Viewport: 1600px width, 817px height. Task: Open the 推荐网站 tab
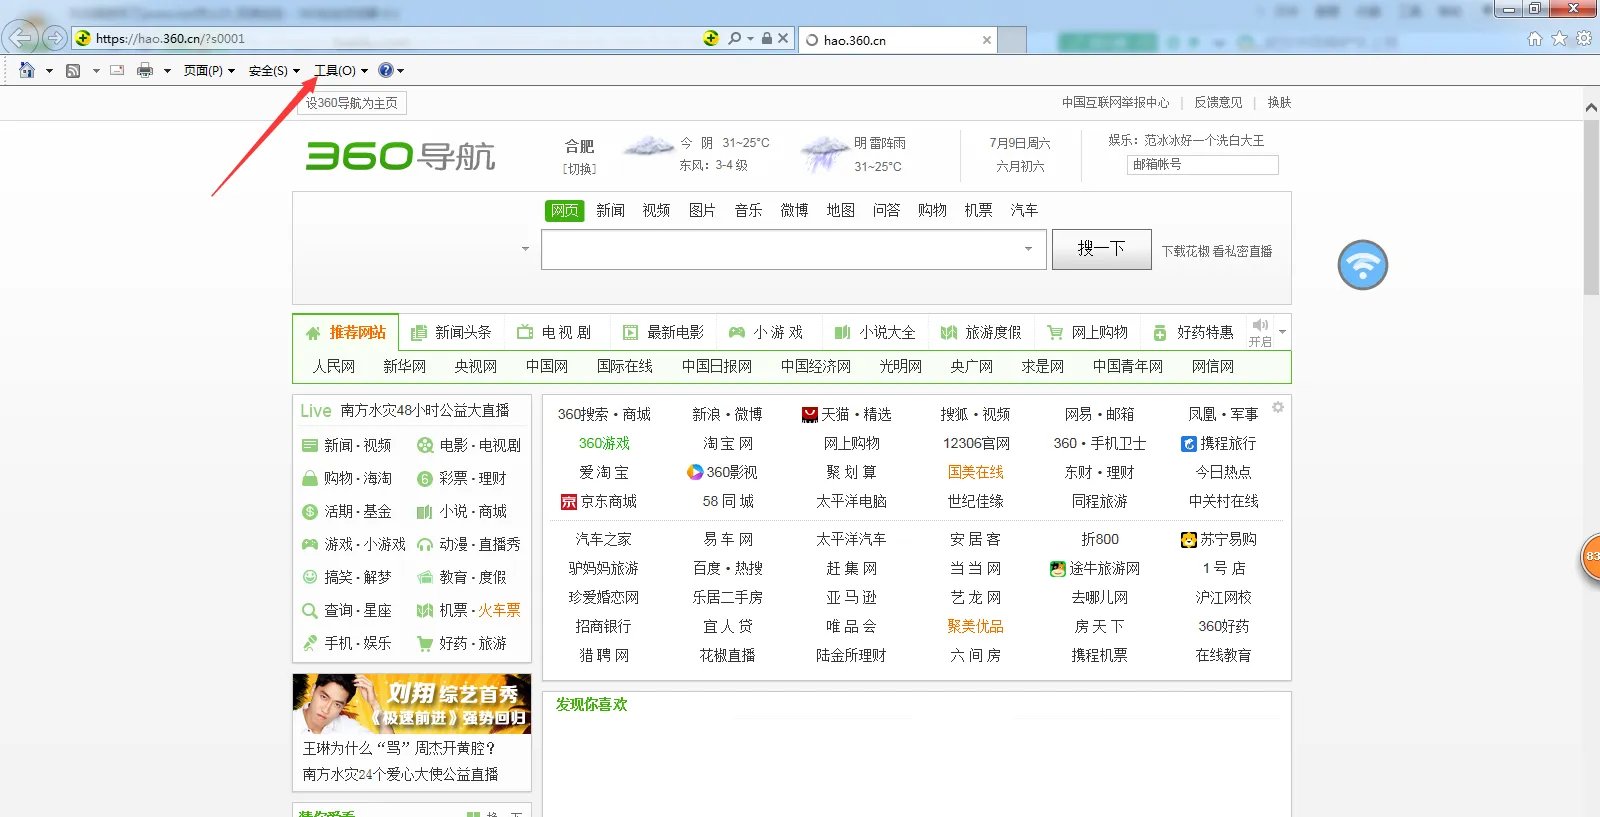click(x=346, y=332)
